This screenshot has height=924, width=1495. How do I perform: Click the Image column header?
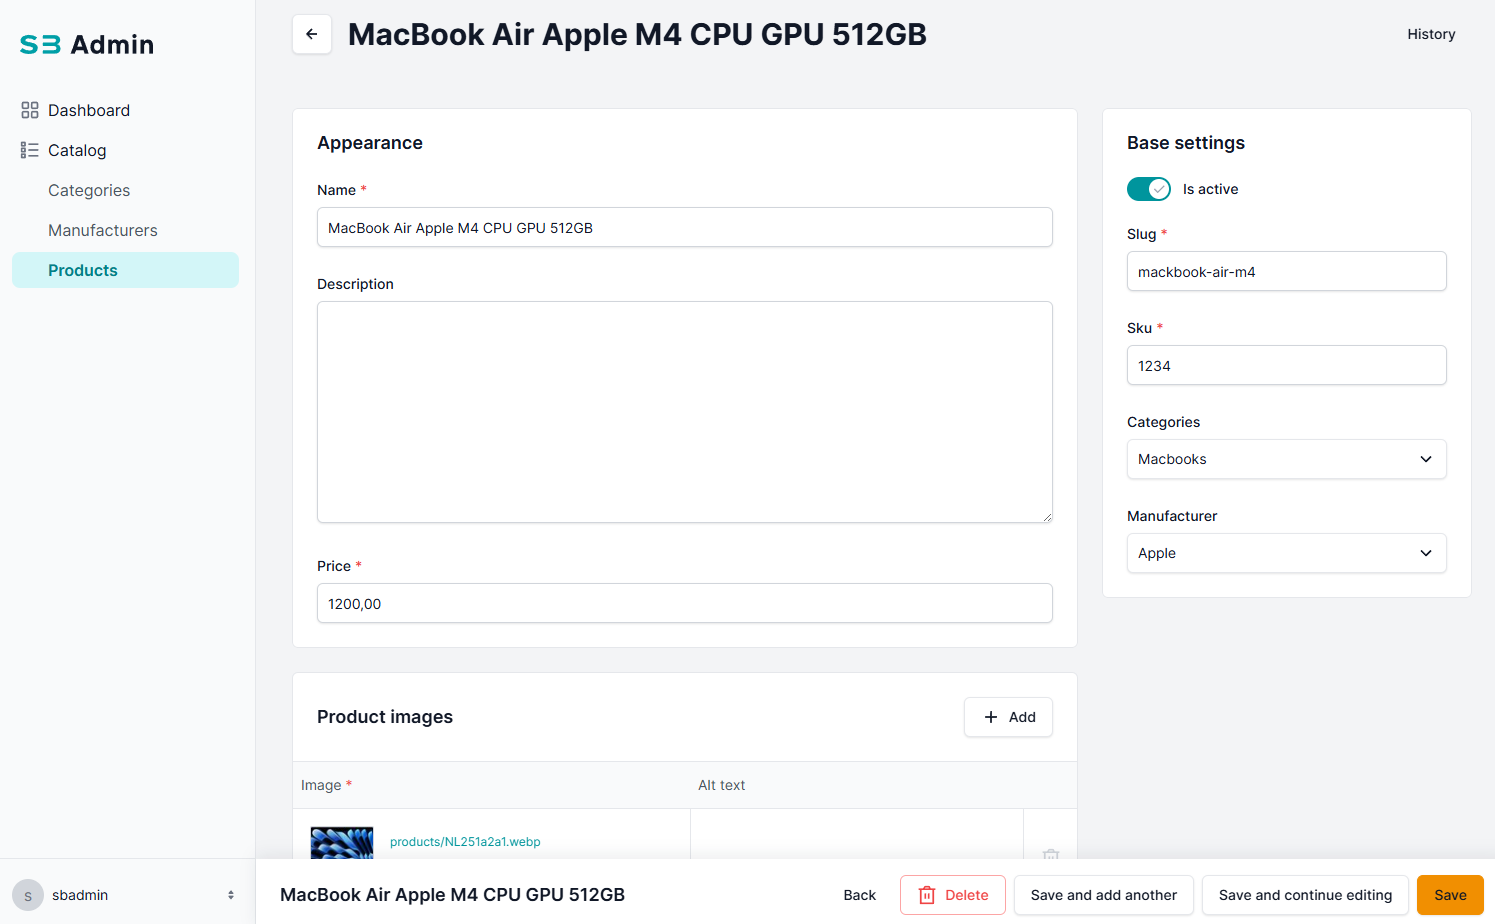[326, 785]
